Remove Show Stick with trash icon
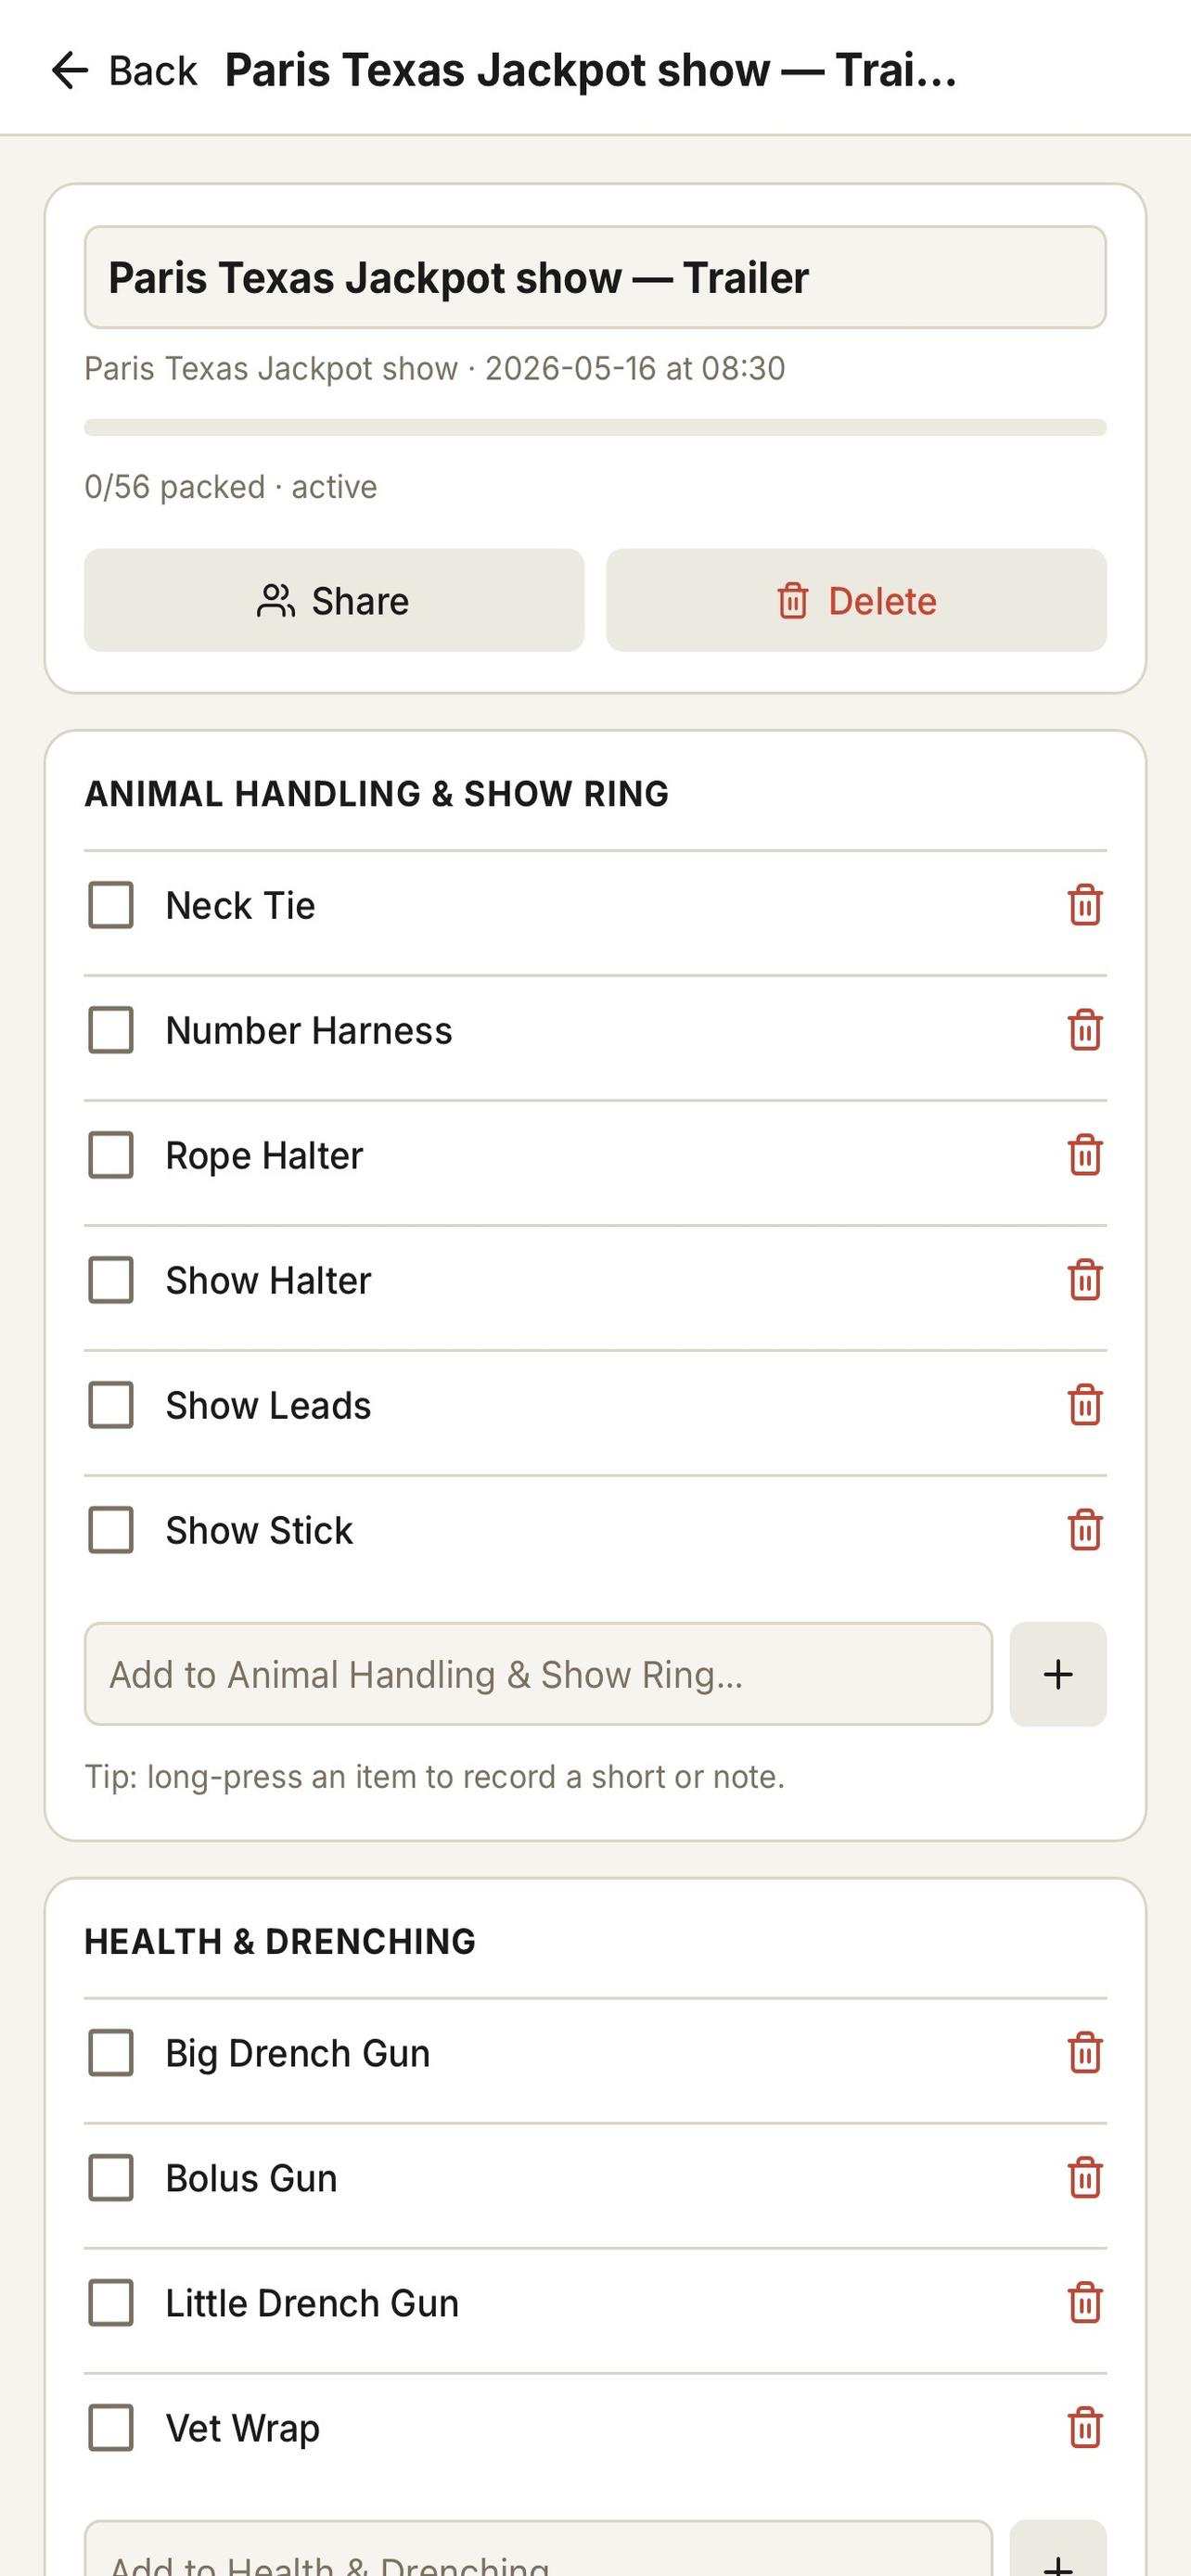Screen dimensions: 1191x2576 [1085, 1531]
